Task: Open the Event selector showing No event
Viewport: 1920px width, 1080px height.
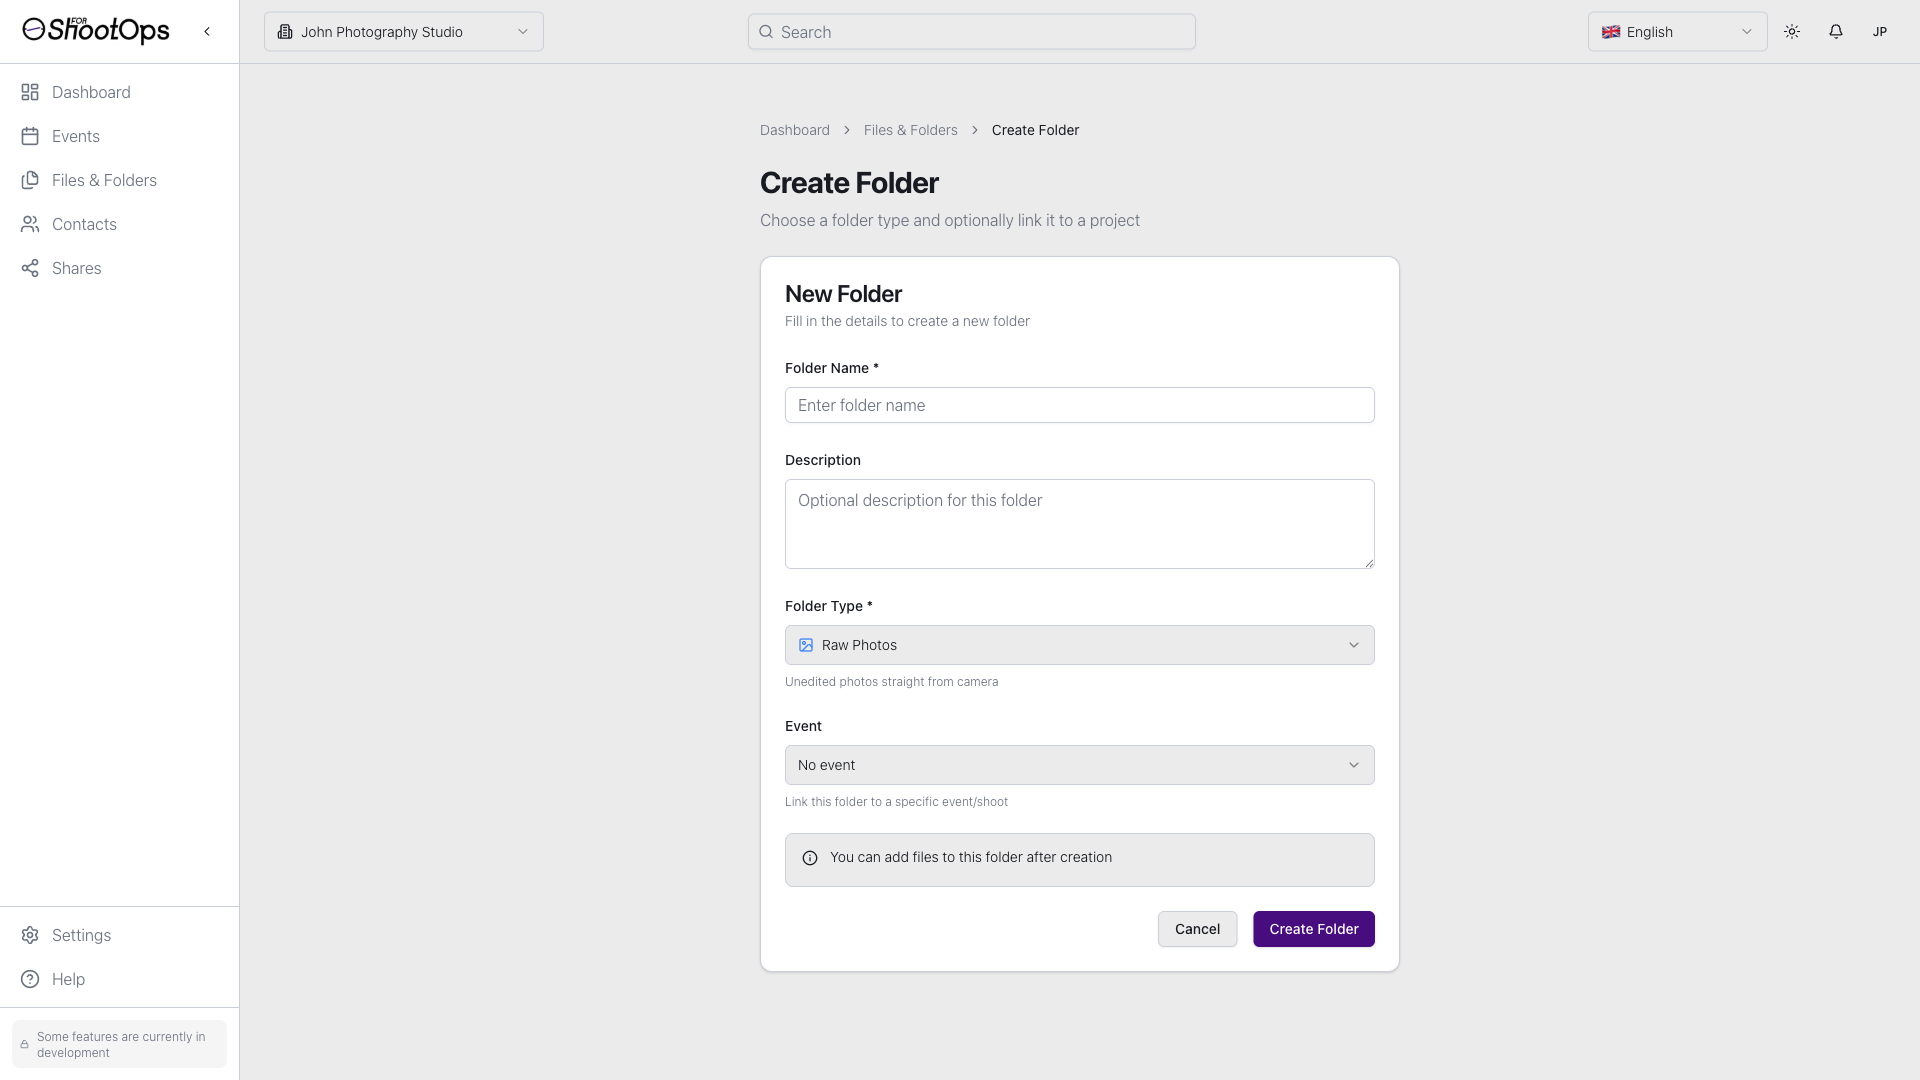Action: tap(1079, 765)
